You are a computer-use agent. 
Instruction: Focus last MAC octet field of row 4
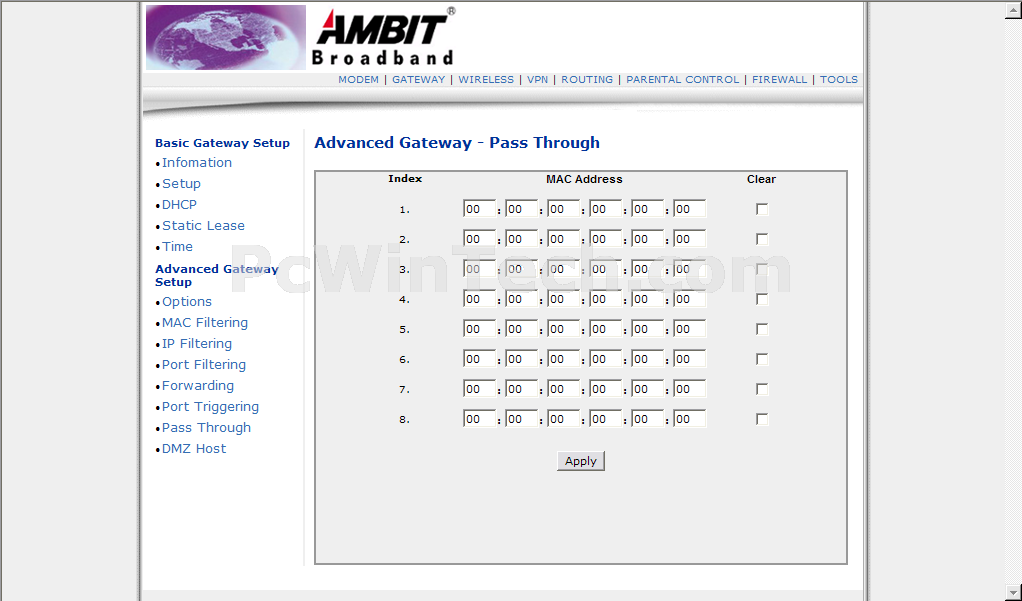click(690, 299)
